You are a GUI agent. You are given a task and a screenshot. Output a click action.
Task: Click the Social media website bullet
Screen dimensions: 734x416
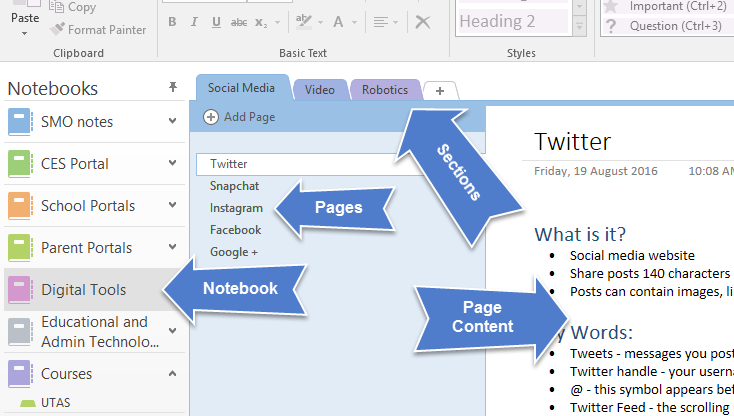[x=632, y=255]
